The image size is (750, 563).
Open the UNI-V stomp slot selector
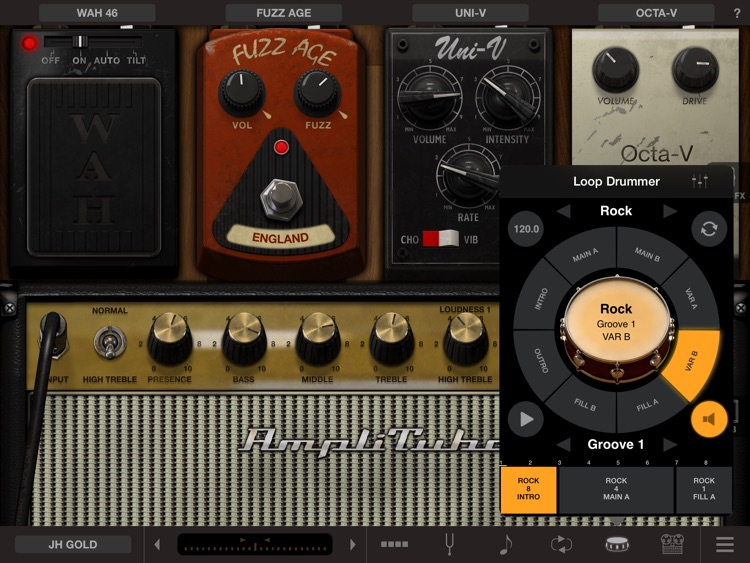point(470,13)
